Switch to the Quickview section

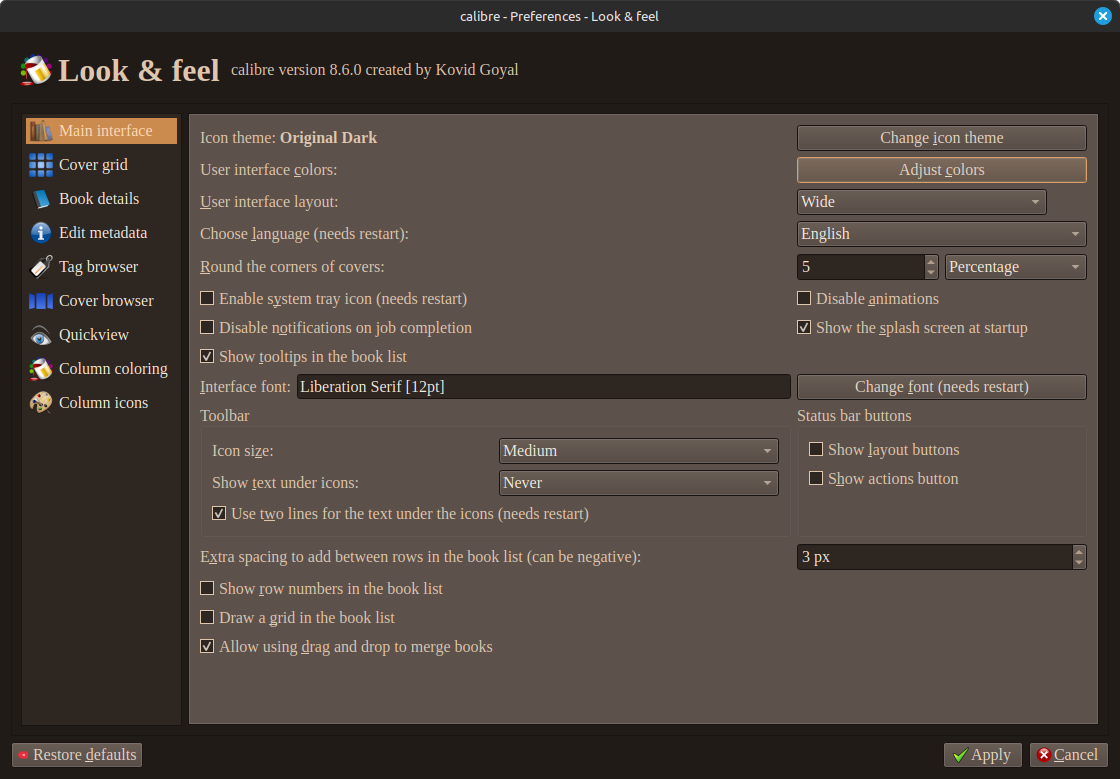click(101, 335)
